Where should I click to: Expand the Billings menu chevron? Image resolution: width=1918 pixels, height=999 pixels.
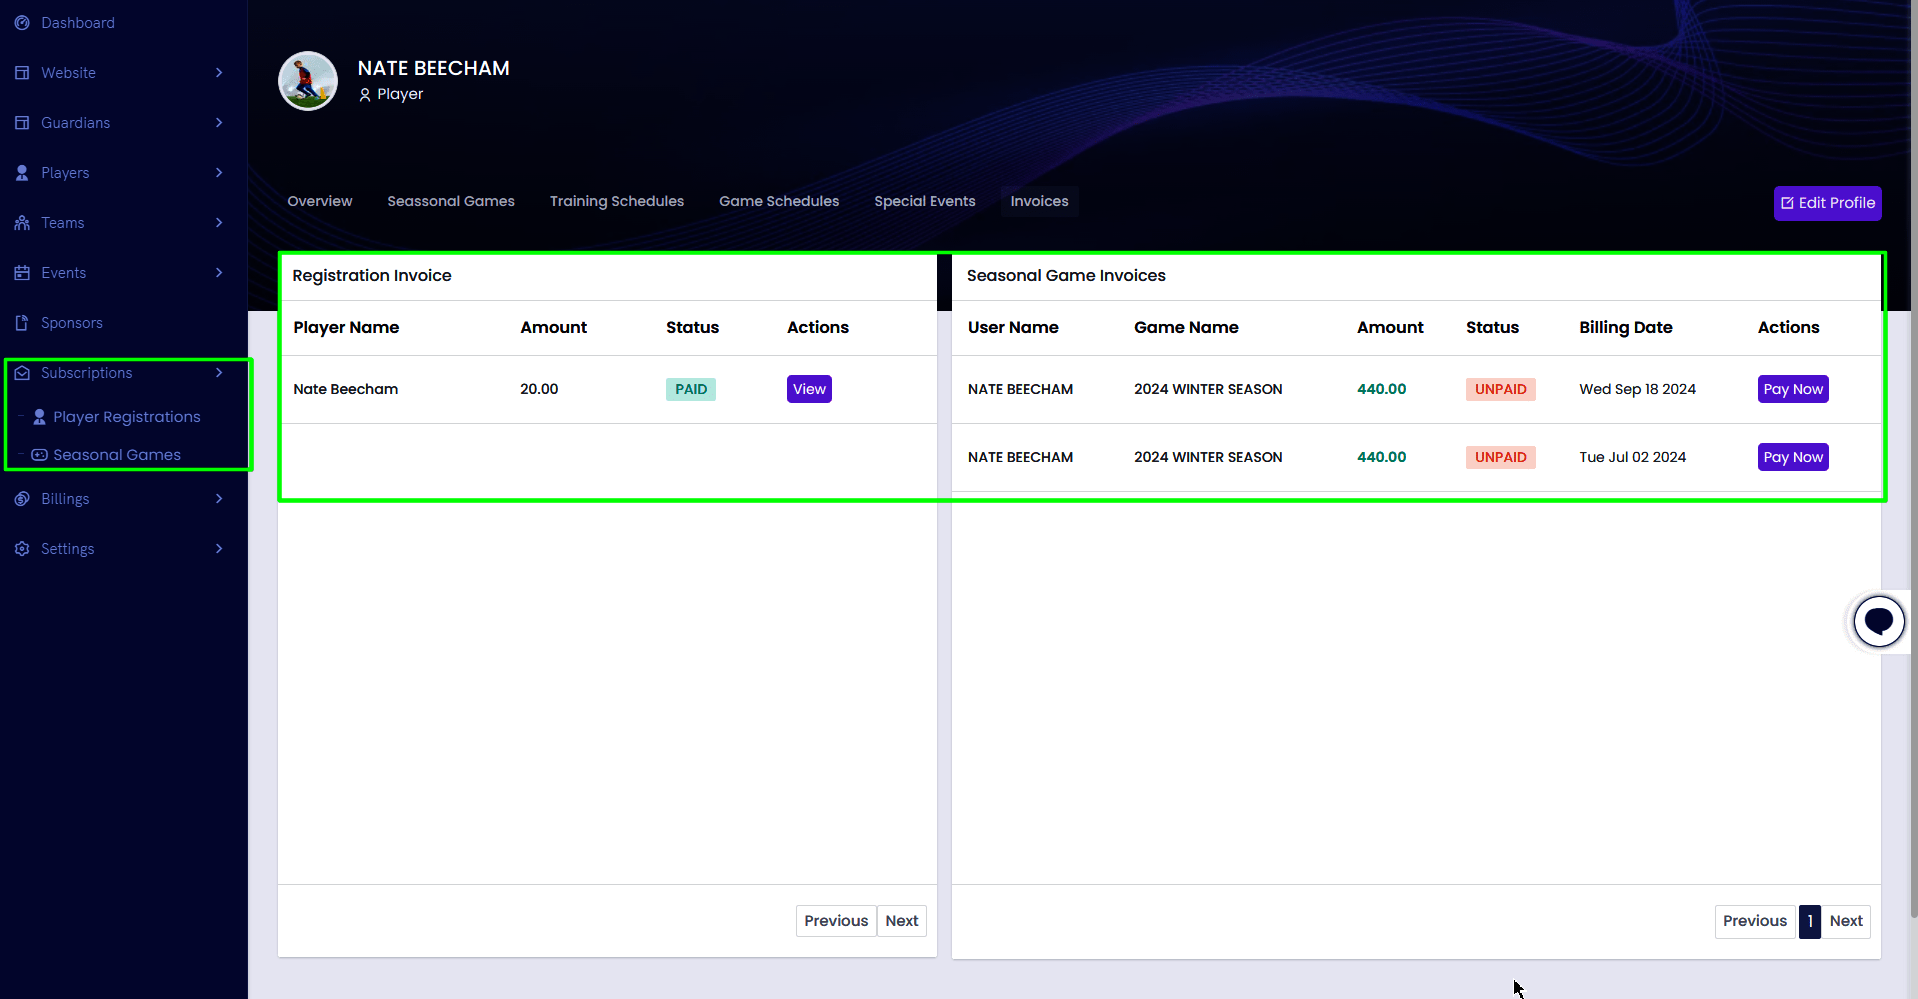pyautogui.click(x=219, y=499)
